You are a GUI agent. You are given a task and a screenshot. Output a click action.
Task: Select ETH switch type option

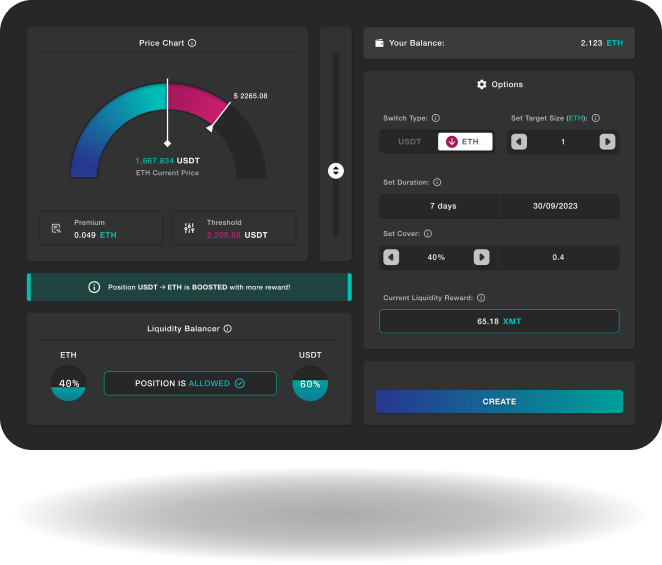tap(464, 142)
